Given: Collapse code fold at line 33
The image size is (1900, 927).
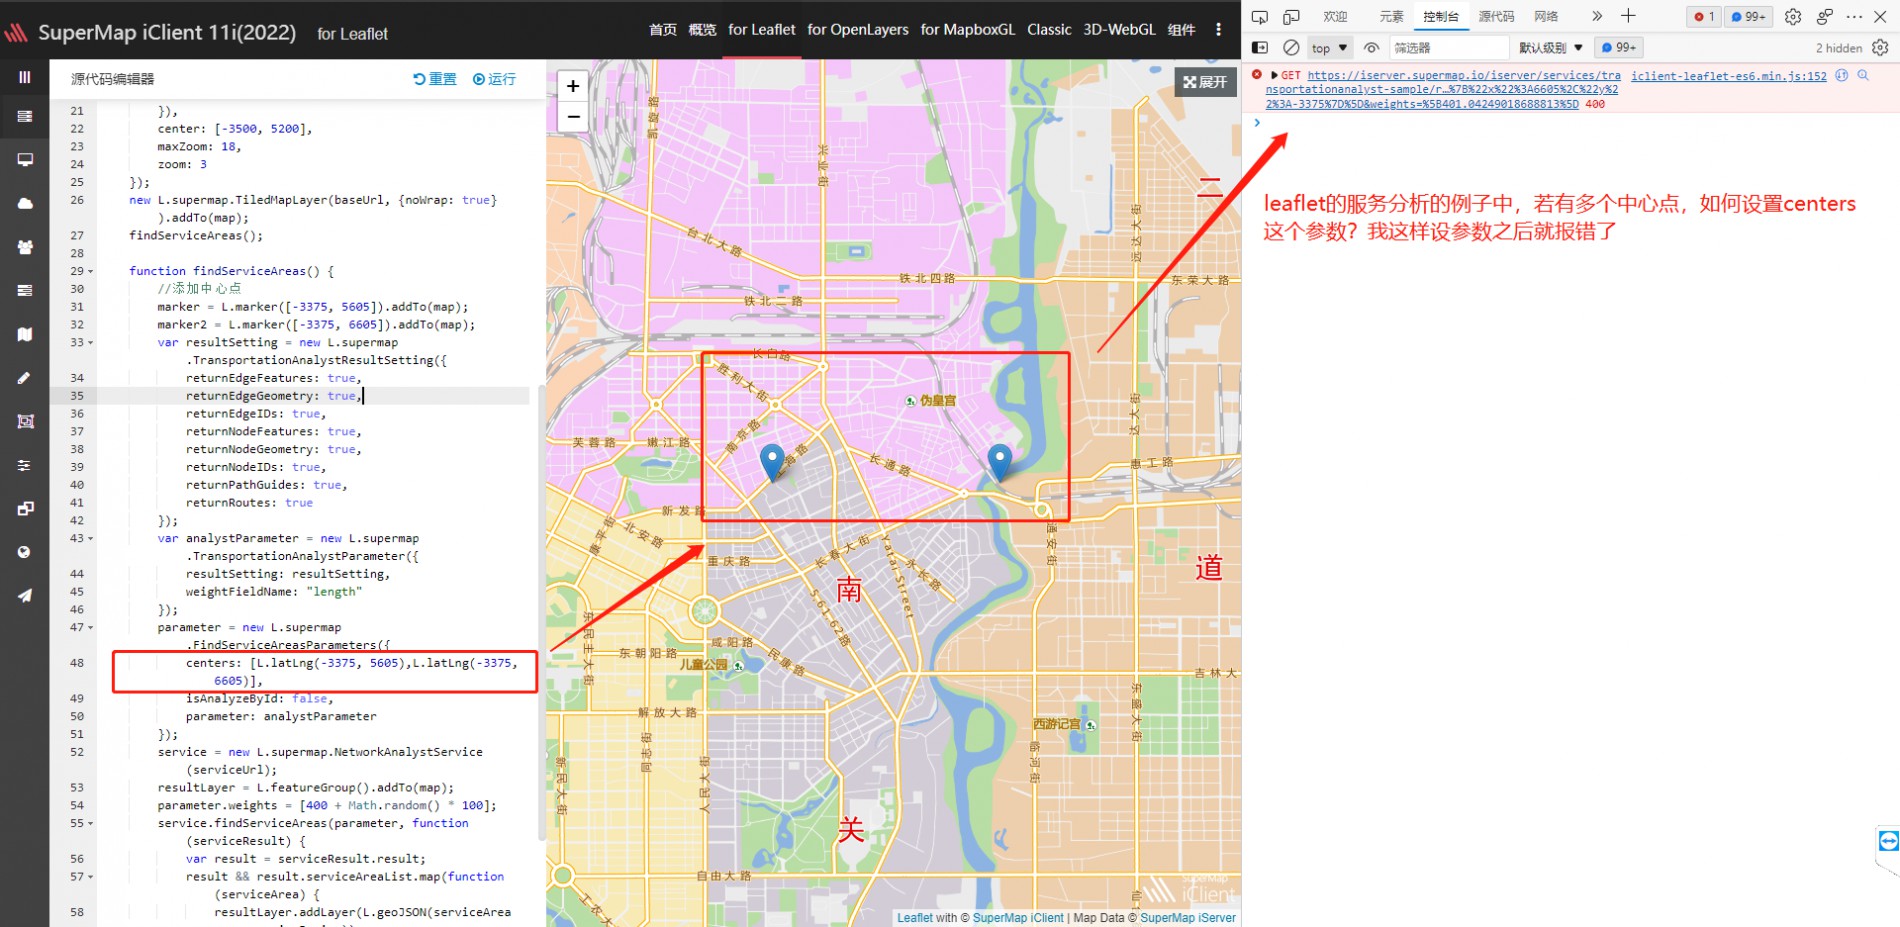Looking at the screenshot, I should pos(91,343).
